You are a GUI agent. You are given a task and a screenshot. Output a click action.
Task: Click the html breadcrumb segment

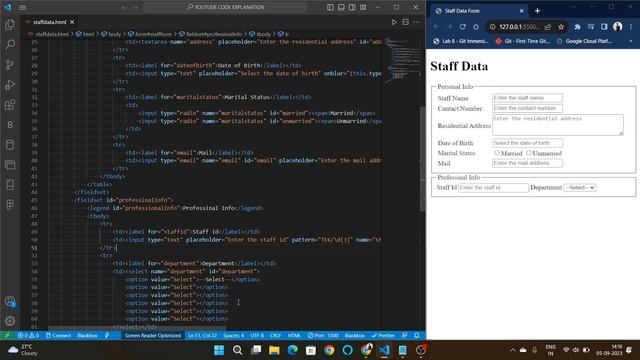coord(85,34)
